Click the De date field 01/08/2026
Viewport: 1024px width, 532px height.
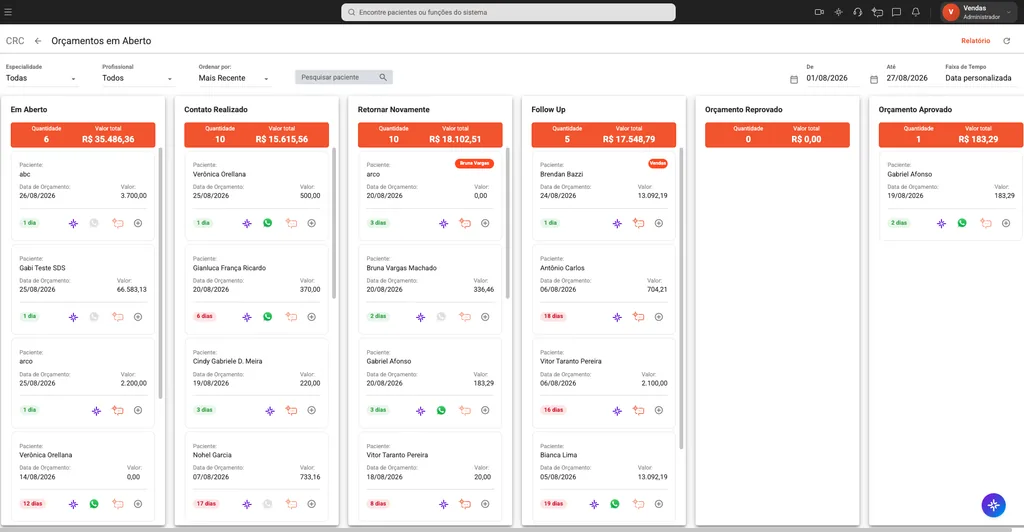tap(827, 78)
